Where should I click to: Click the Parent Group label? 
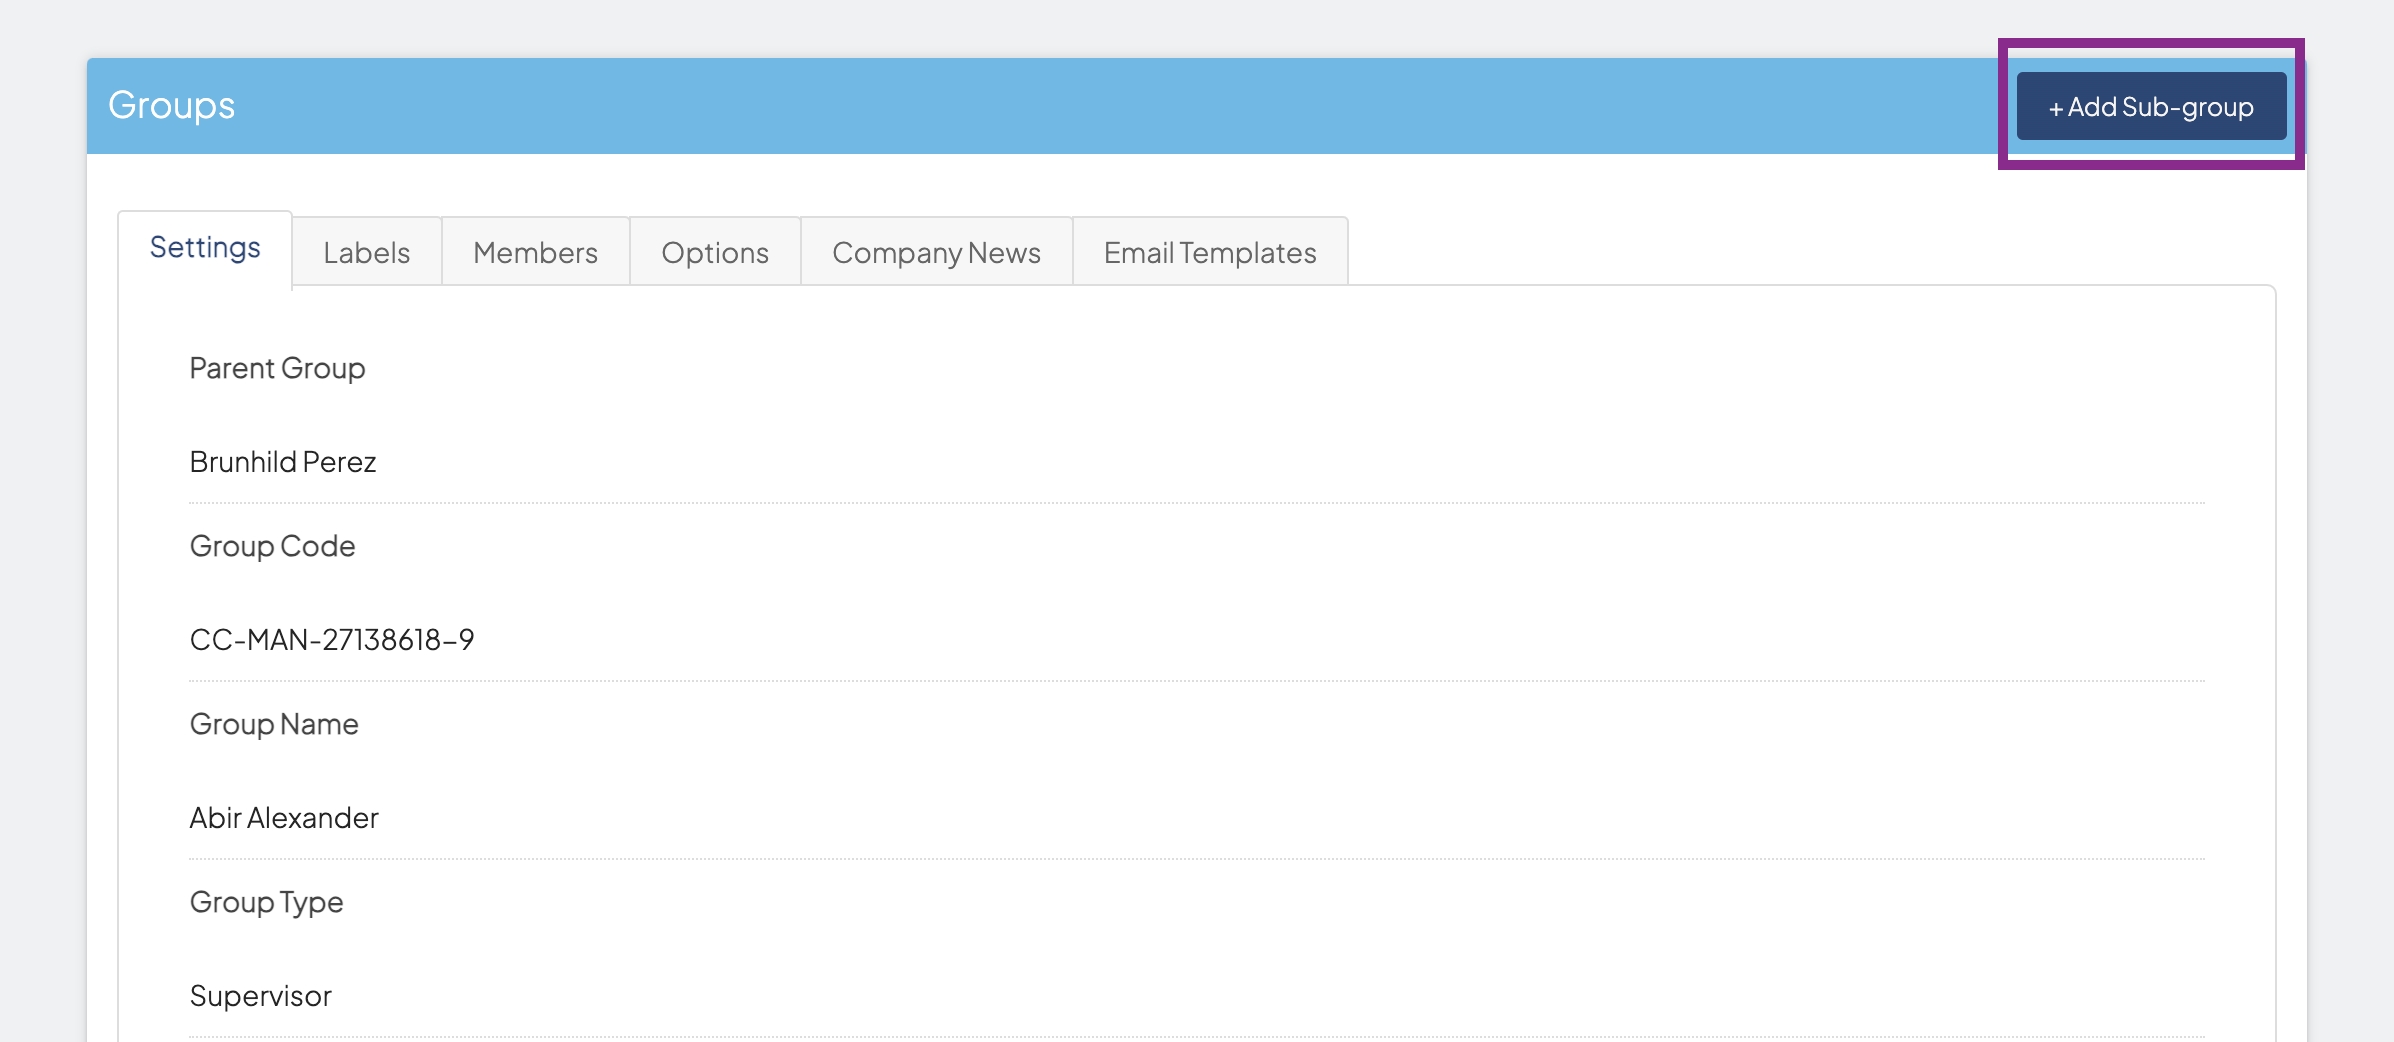pos(278,368)
